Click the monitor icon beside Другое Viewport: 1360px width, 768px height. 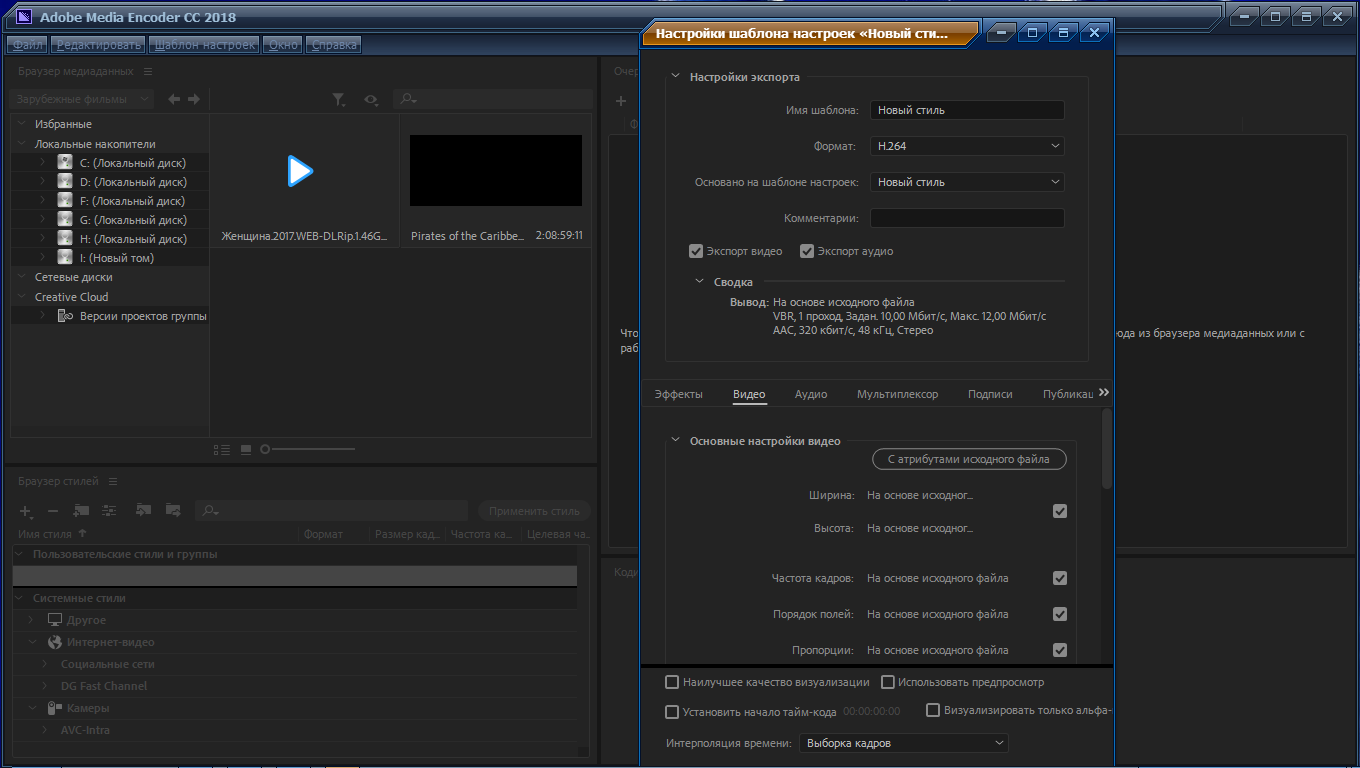pyautogui.click(x=55, y=620)
